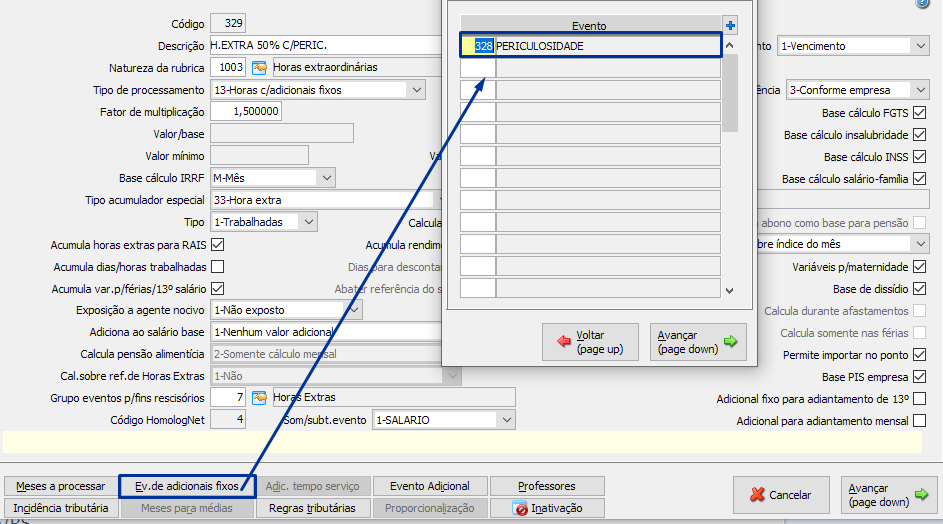Toggle the Variáveis p/maternidade checkbox
The image size is (943, 524).
[920, 267]
